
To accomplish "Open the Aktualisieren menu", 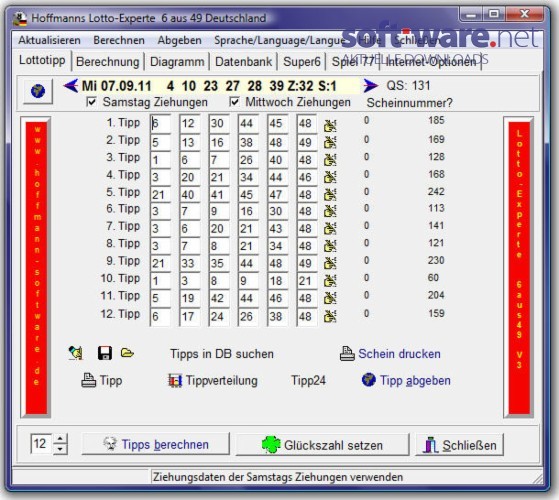I will 50,40.
